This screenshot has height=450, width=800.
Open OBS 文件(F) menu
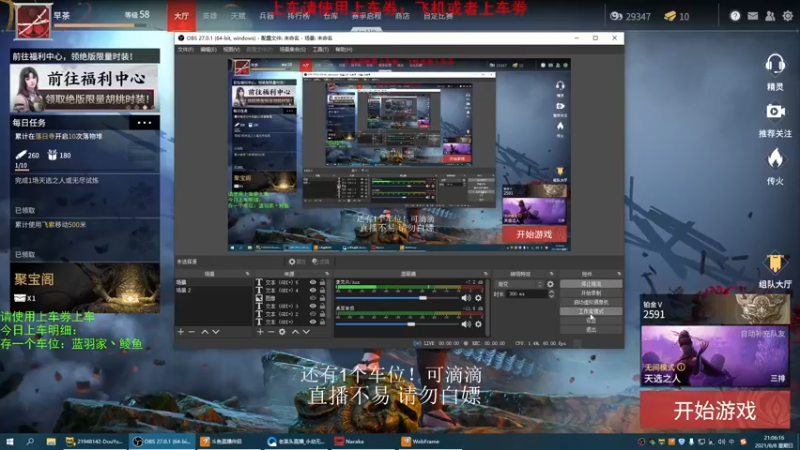tap(186, 49)
